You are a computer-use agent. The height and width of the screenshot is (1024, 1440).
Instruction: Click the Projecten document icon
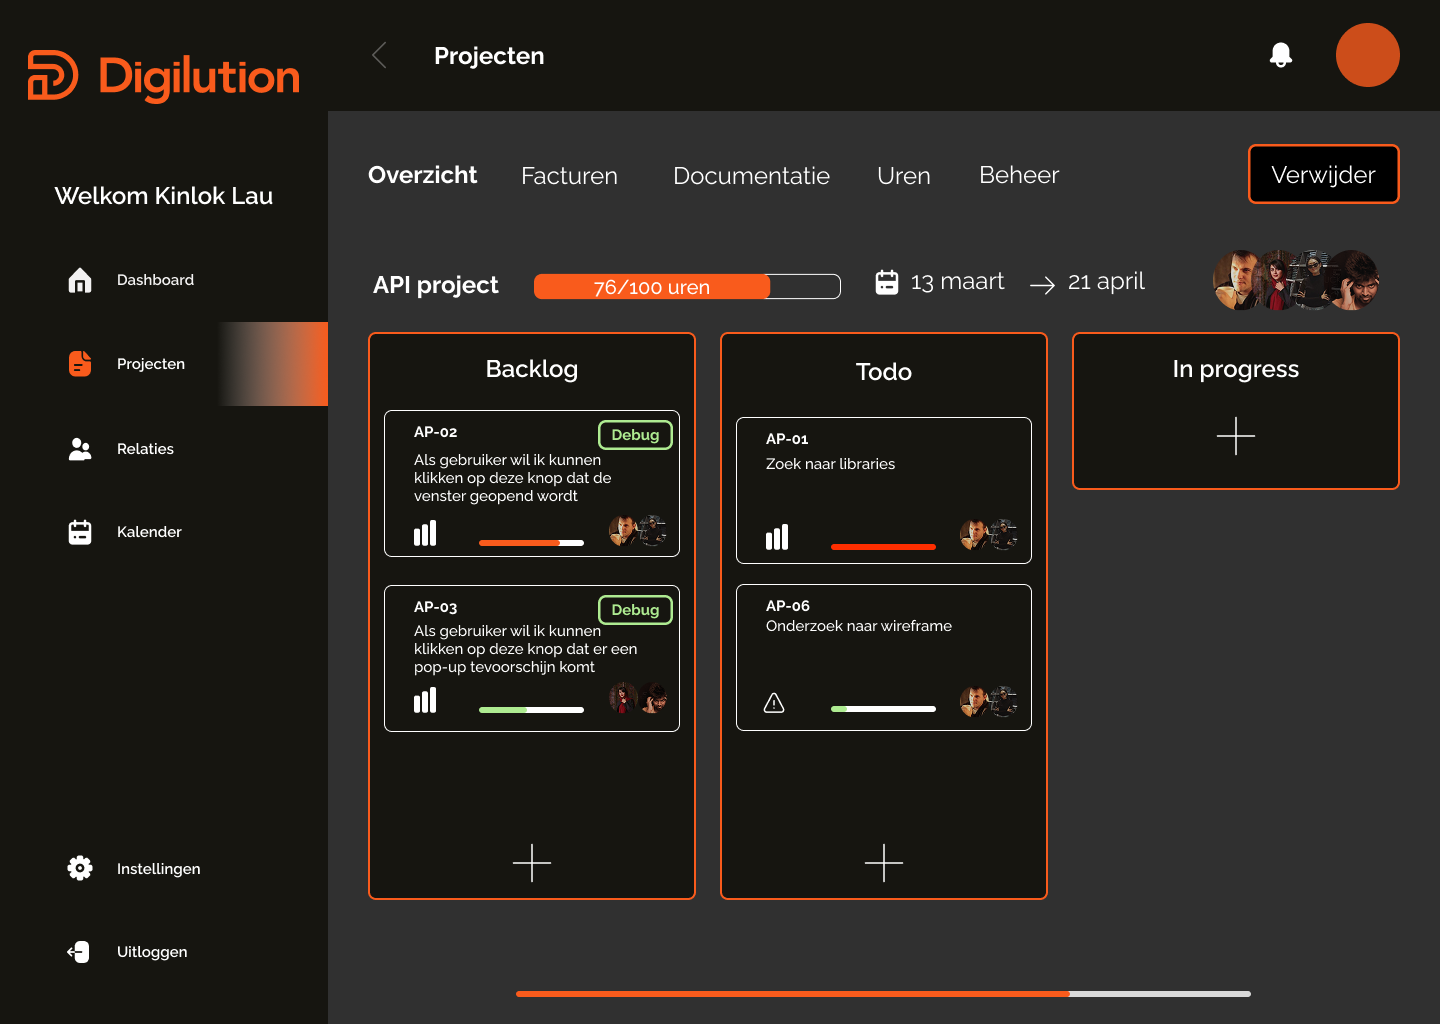(80, 364)
